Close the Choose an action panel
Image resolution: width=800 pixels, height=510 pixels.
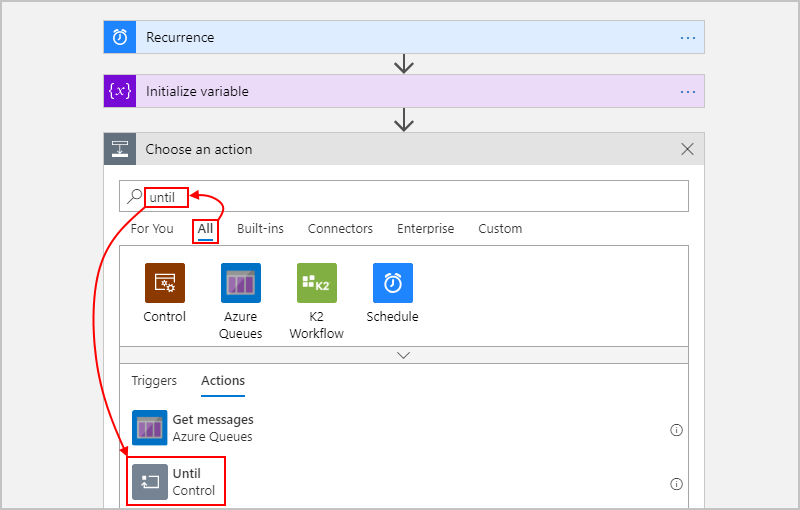687,149
